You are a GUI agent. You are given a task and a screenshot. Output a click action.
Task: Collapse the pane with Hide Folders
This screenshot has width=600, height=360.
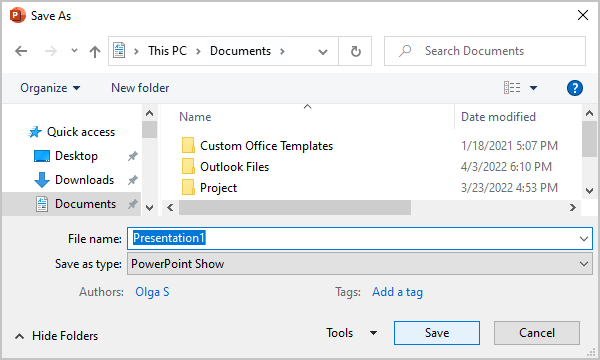pyautogui.click(x=57, y=336)
